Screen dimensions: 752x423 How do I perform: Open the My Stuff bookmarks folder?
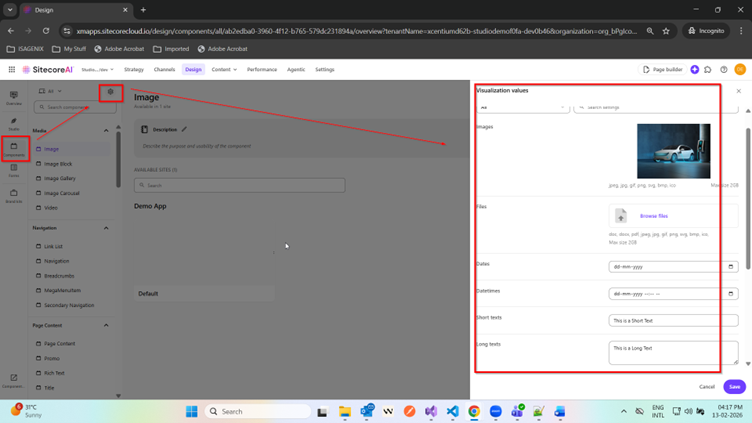tap(69, 49)
